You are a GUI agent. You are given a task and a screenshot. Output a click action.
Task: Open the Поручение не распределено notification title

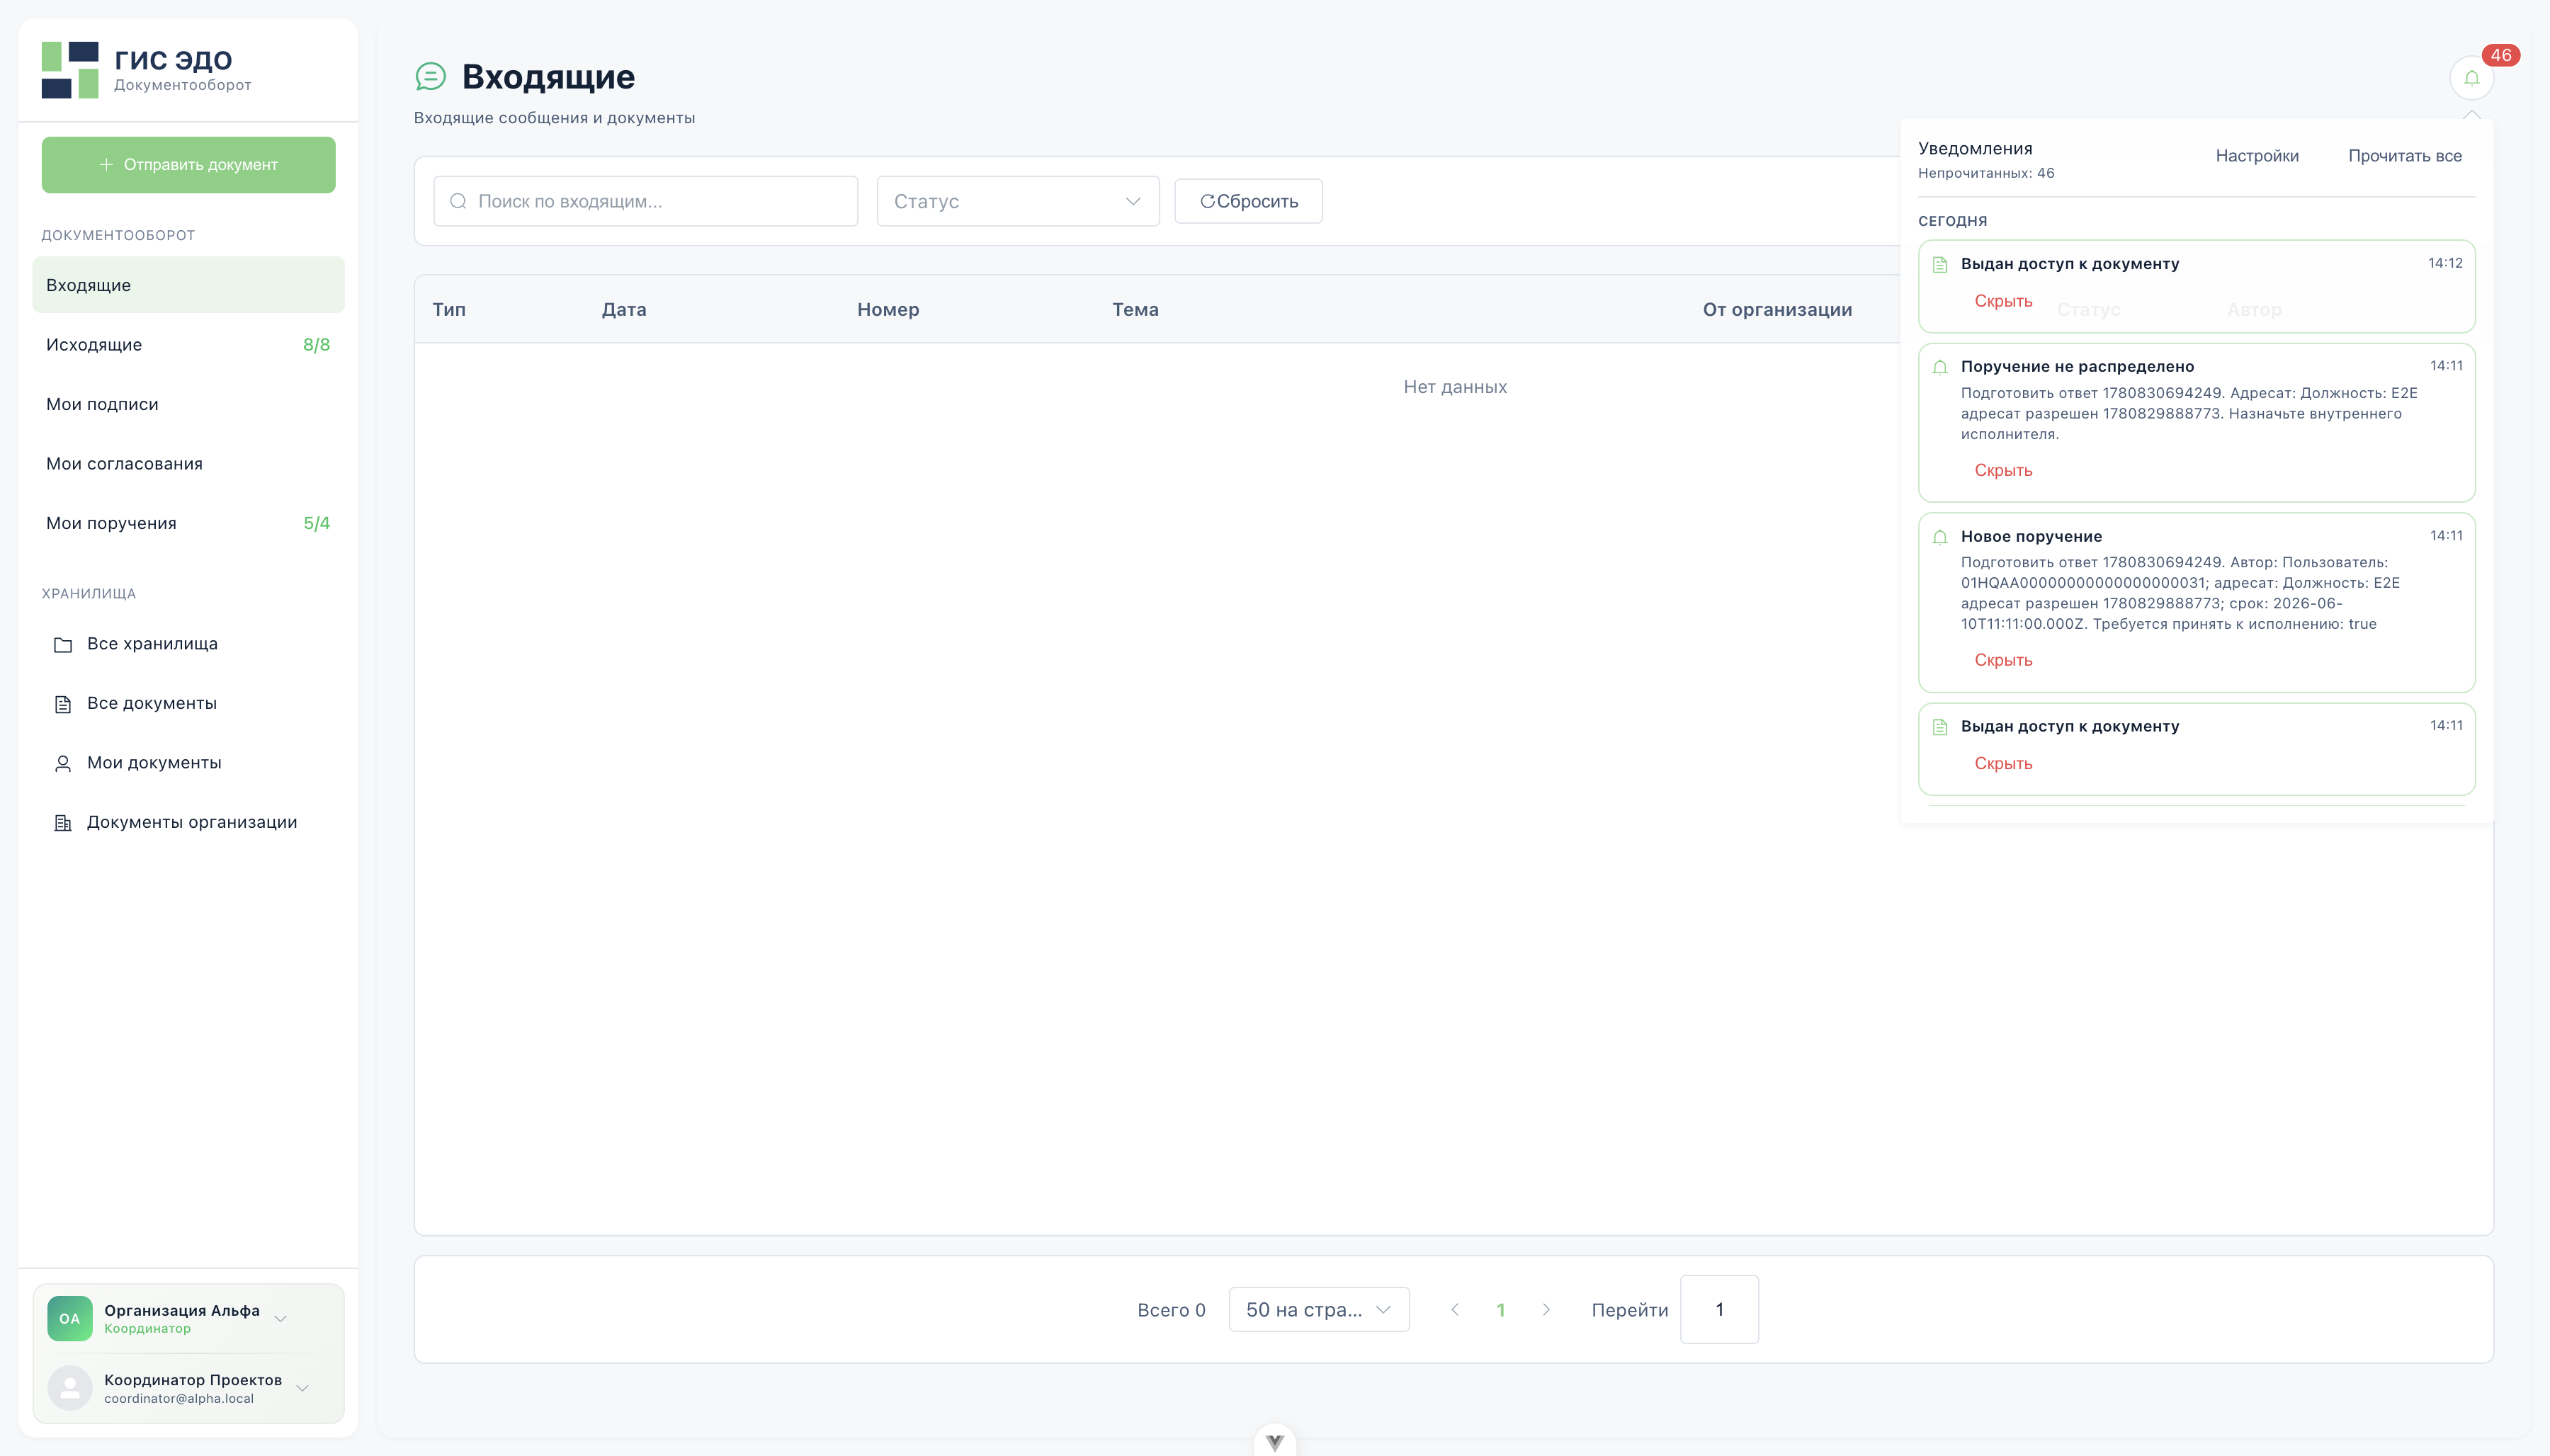click(2077, 367)
